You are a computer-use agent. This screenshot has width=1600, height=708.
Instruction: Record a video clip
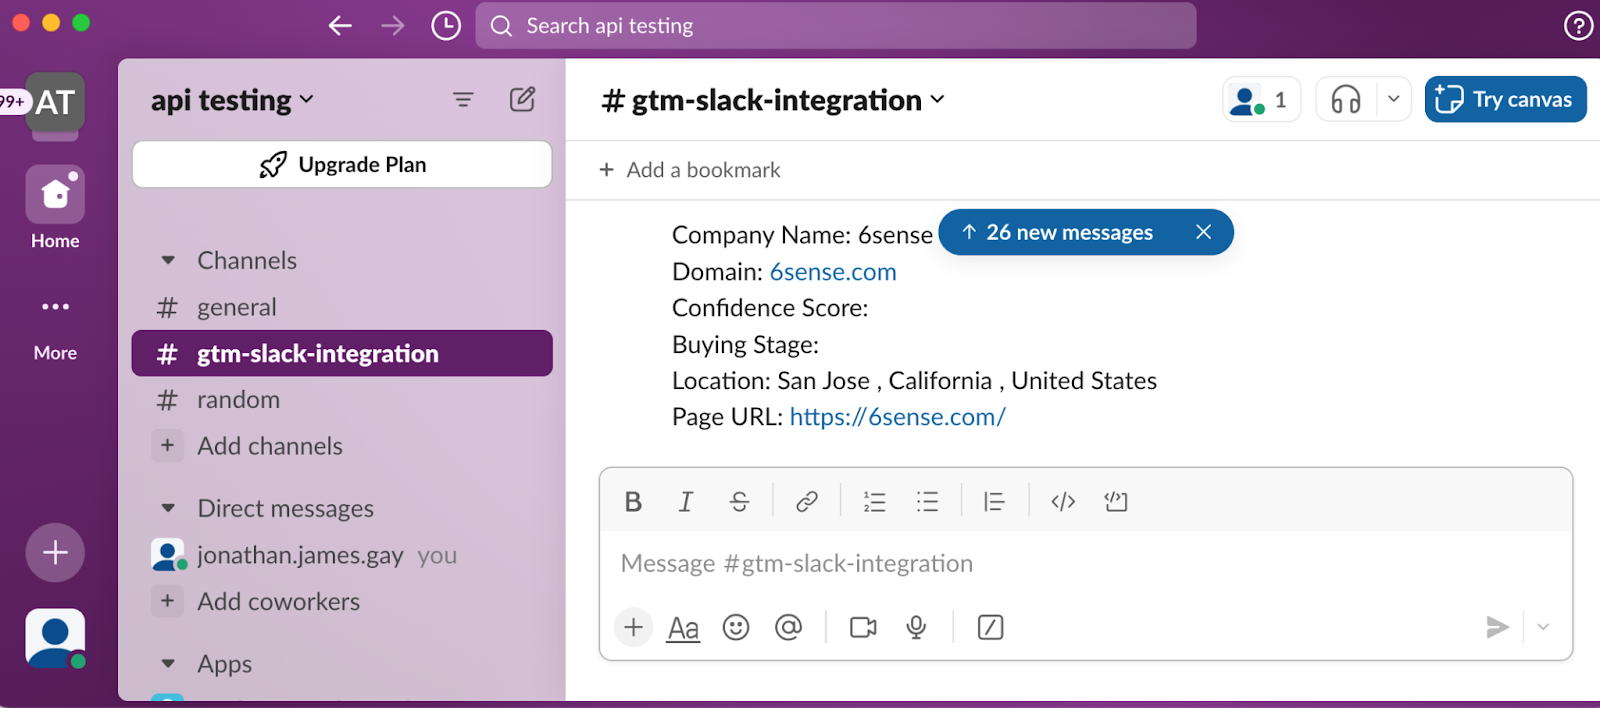[863, 627]
